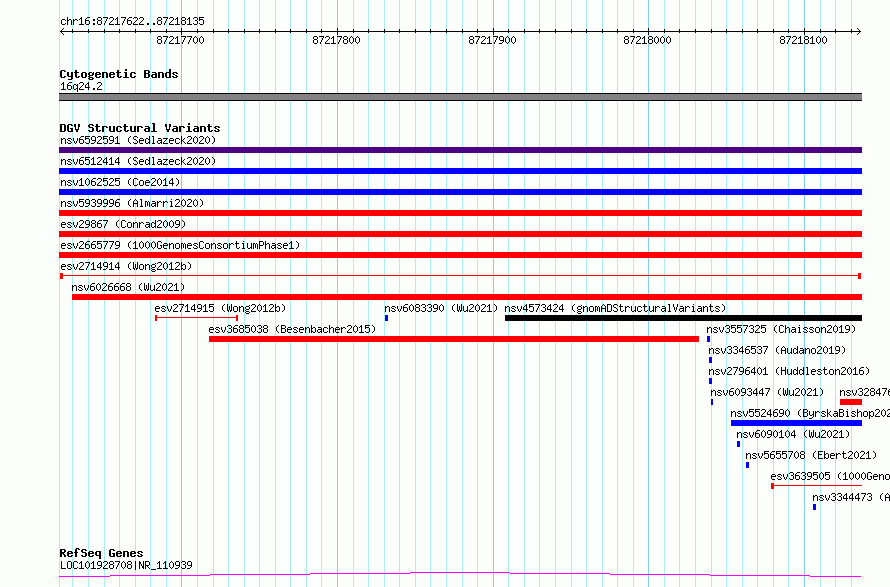This screenshot has width=890, height=587.
Task: Open the nsv6512414 (Sedlazeck2020) label
Action: coord(138,161)
